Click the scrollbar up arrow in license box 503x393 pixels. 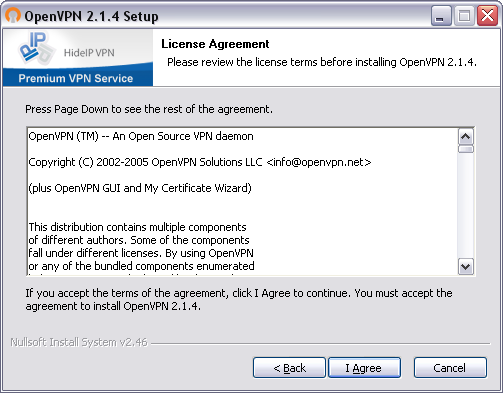pos(465,137)
